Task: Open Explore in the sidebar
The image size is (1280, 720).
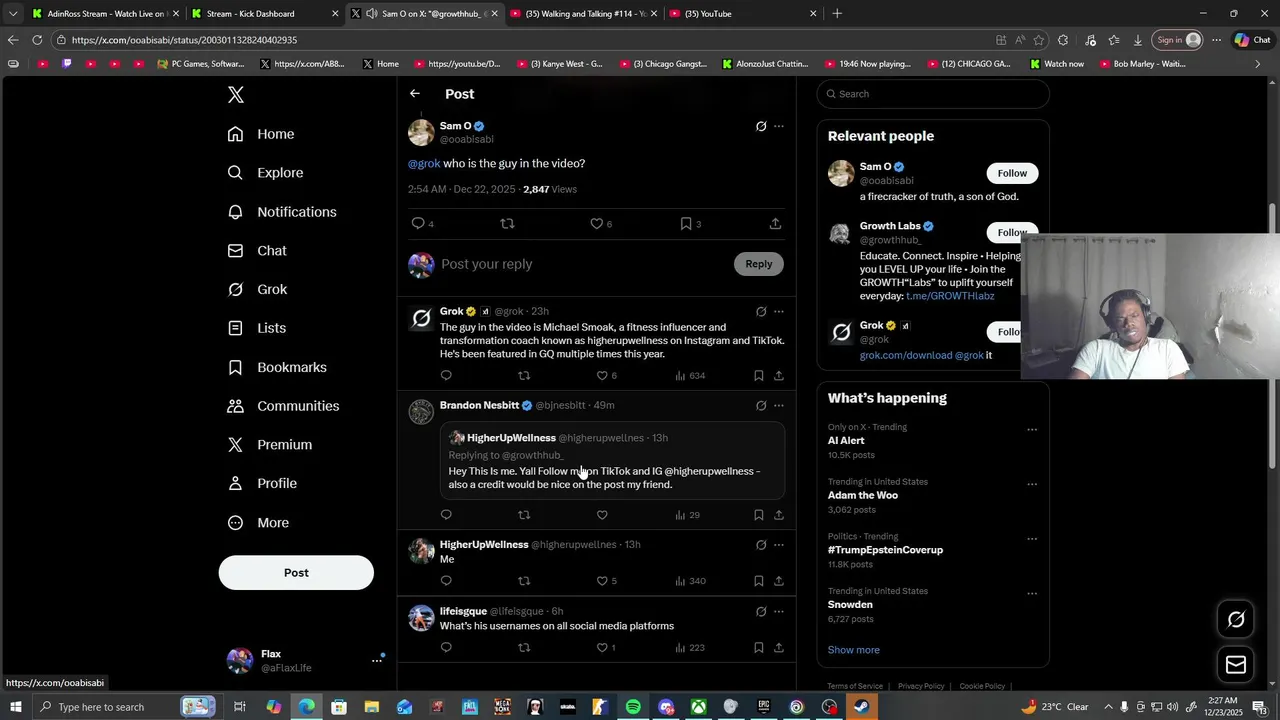Action: [265, 173]
